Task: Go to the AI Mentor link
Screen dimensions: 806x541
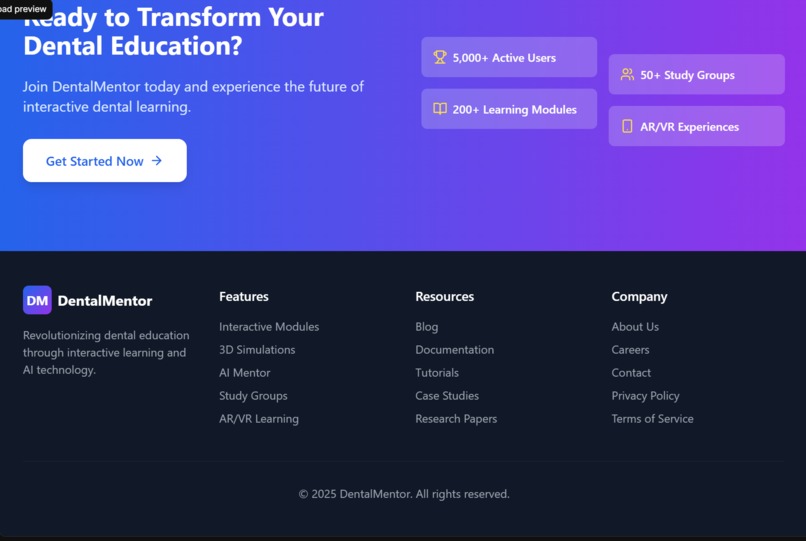Action: pos(245,373)
